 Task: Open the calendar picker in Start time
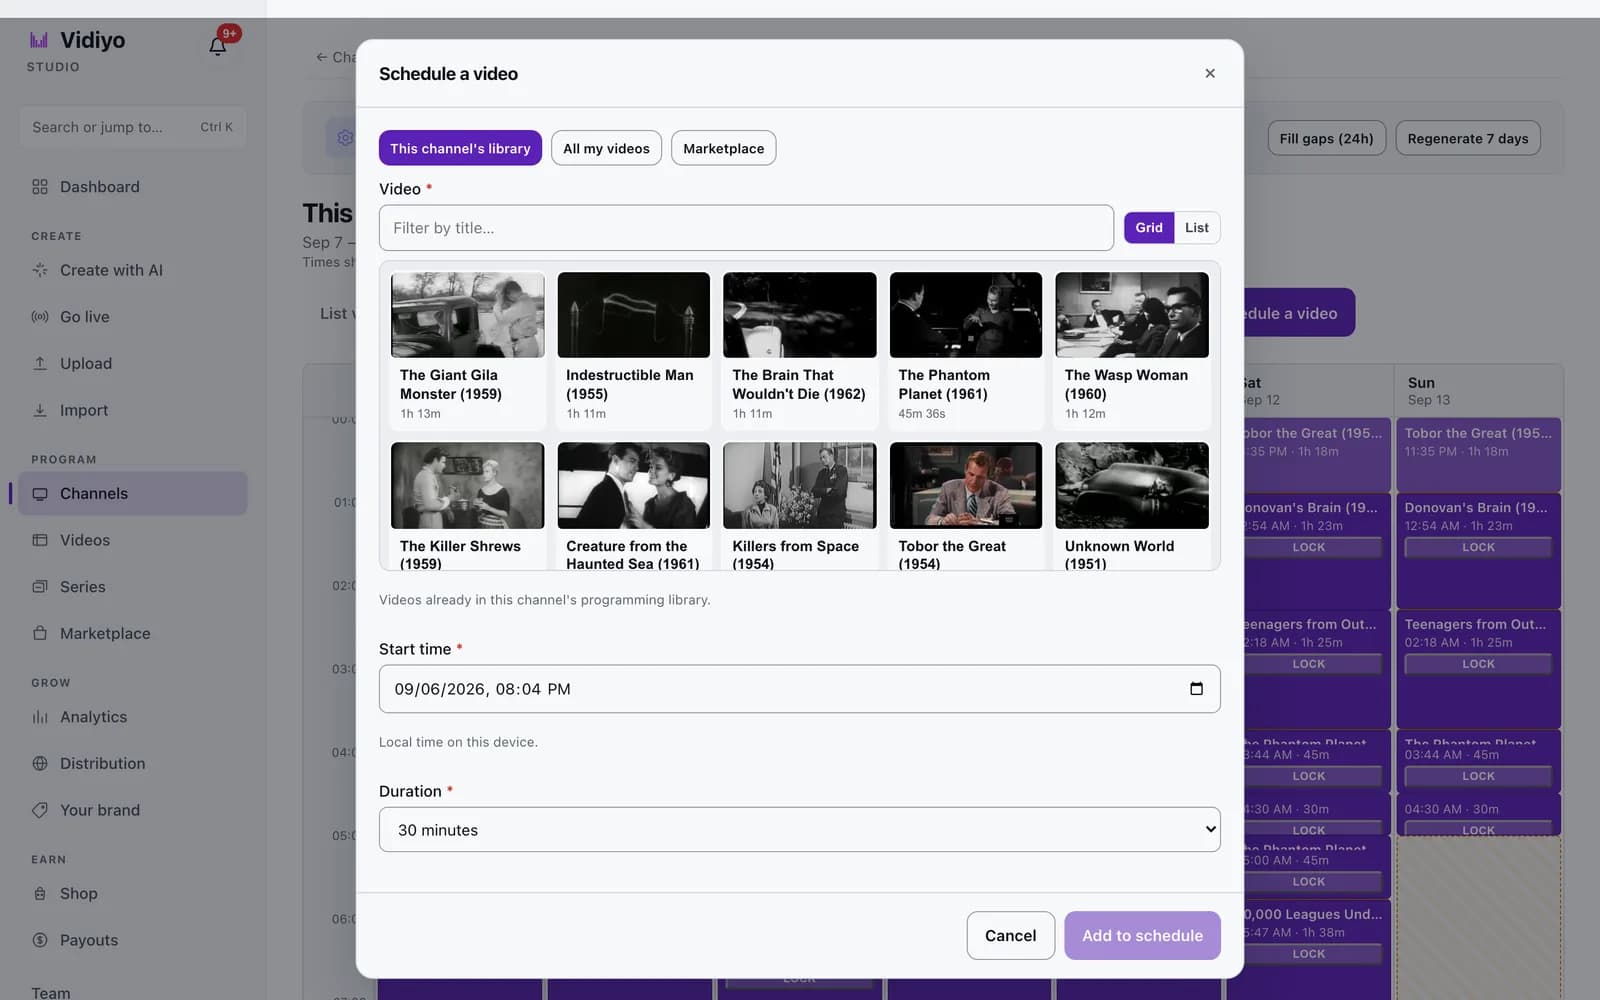tap(1196, 689)
